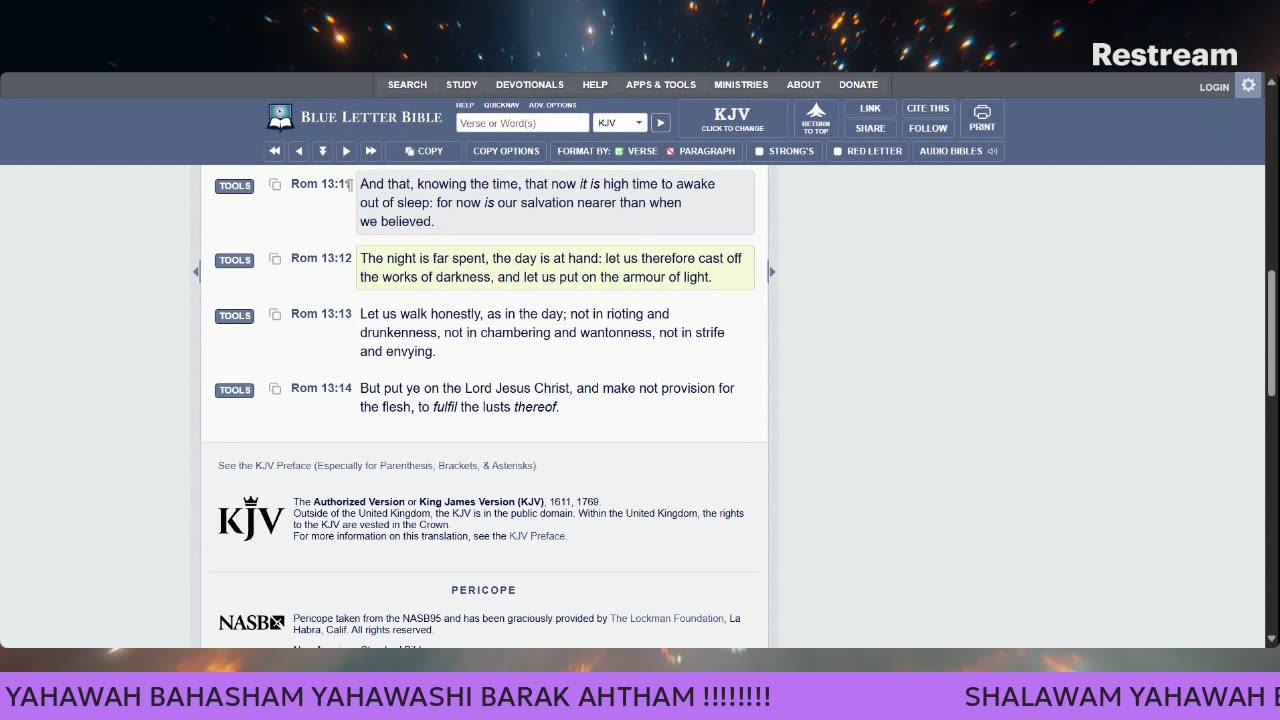Screen dimensions: 1280x720
Task: Open Tools for Rom 13:13
Action: point(235,316)
